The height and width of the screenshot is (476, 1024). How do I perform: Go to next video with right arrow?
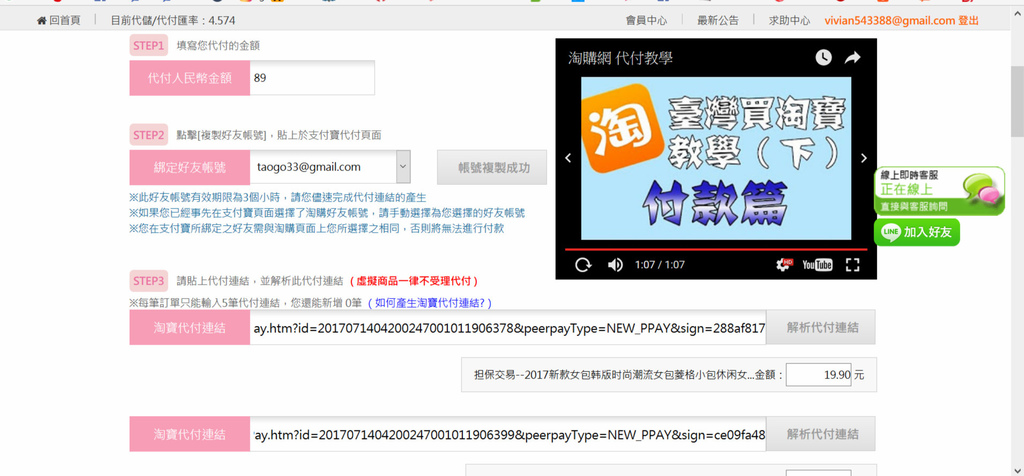pos(864,158)
